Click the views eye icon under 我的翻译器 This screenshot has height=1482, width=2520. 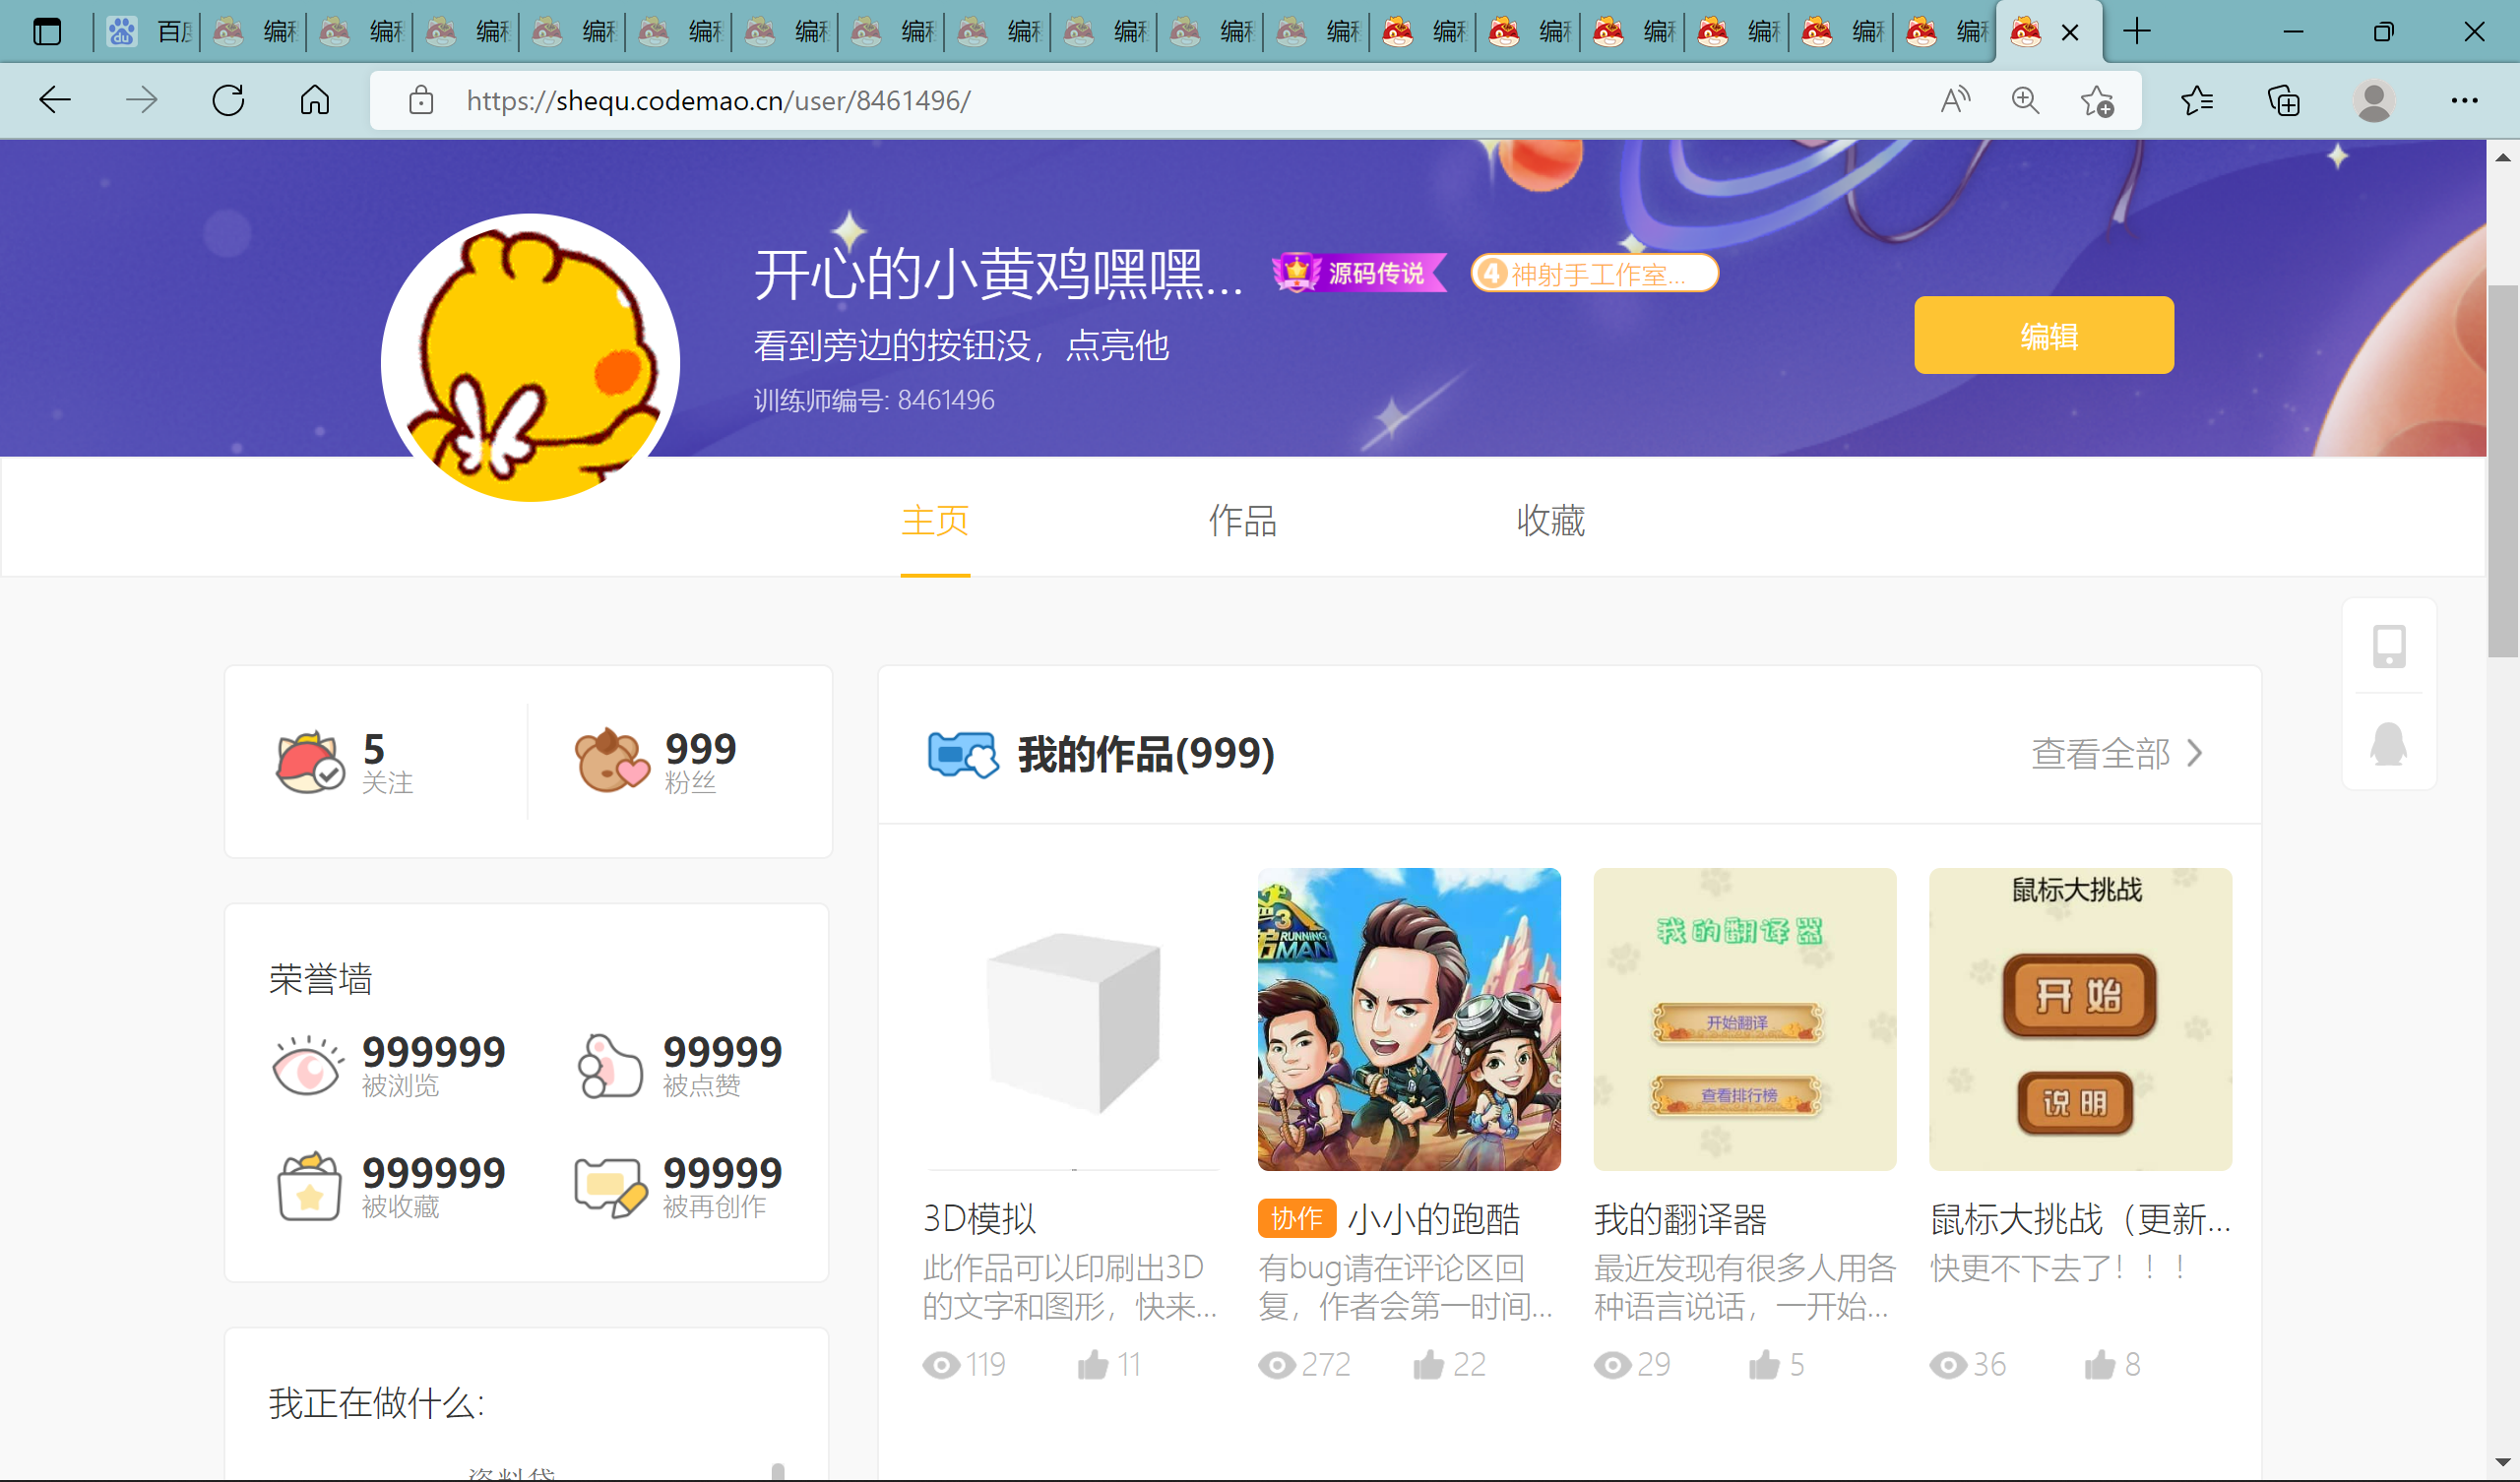pos(1612,1365)
